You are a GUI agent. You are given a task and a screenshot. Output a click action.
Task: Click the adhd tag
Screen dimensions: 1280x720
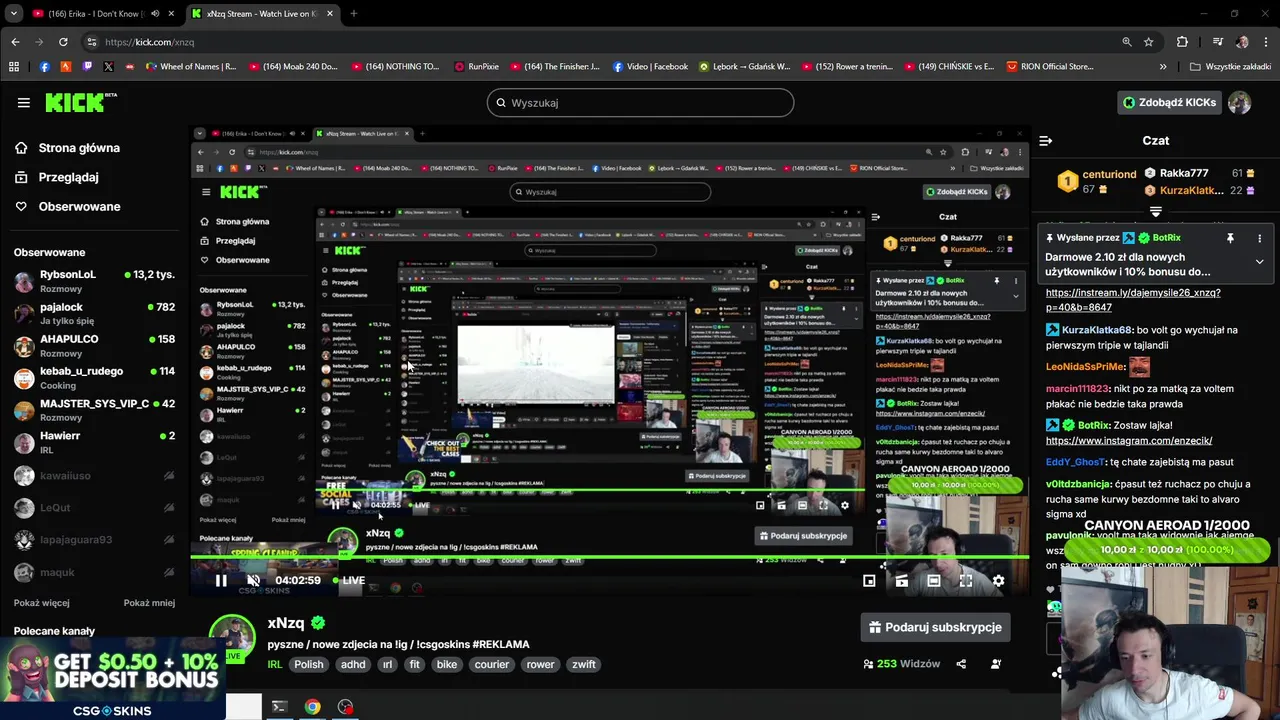click(x=353, y=664)
